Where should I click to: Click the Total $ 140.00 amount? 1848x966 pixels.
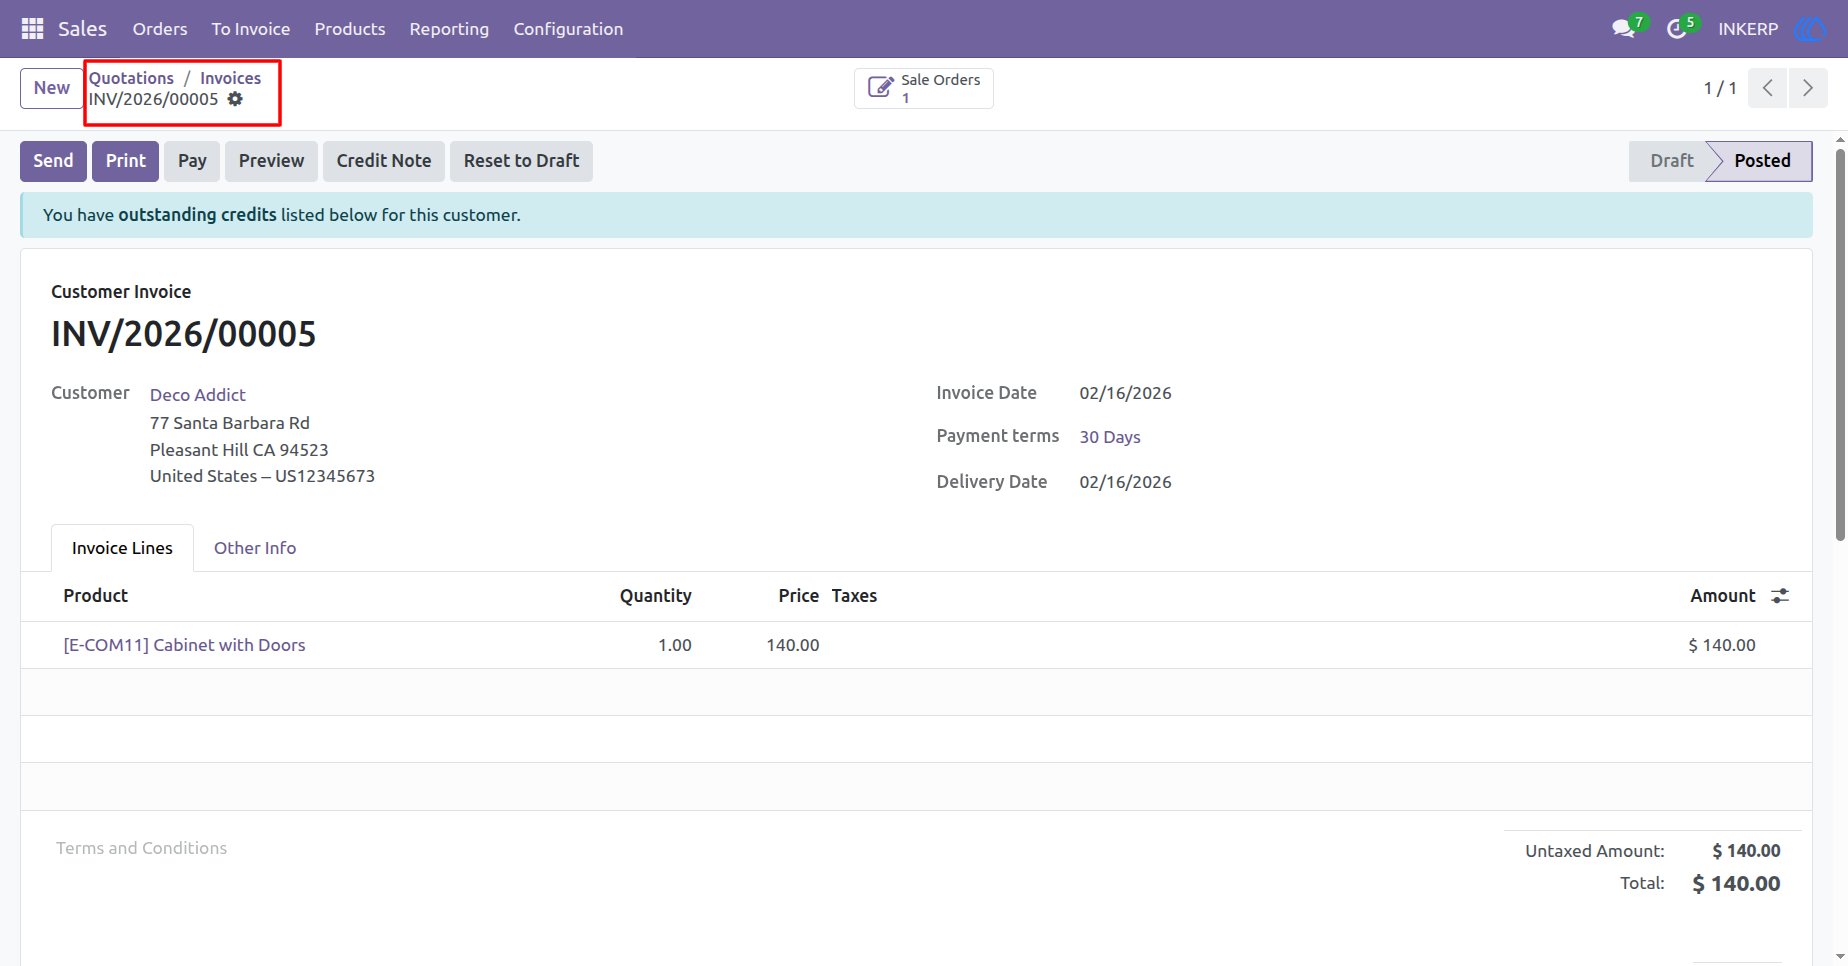click(x=1736, y=884)
